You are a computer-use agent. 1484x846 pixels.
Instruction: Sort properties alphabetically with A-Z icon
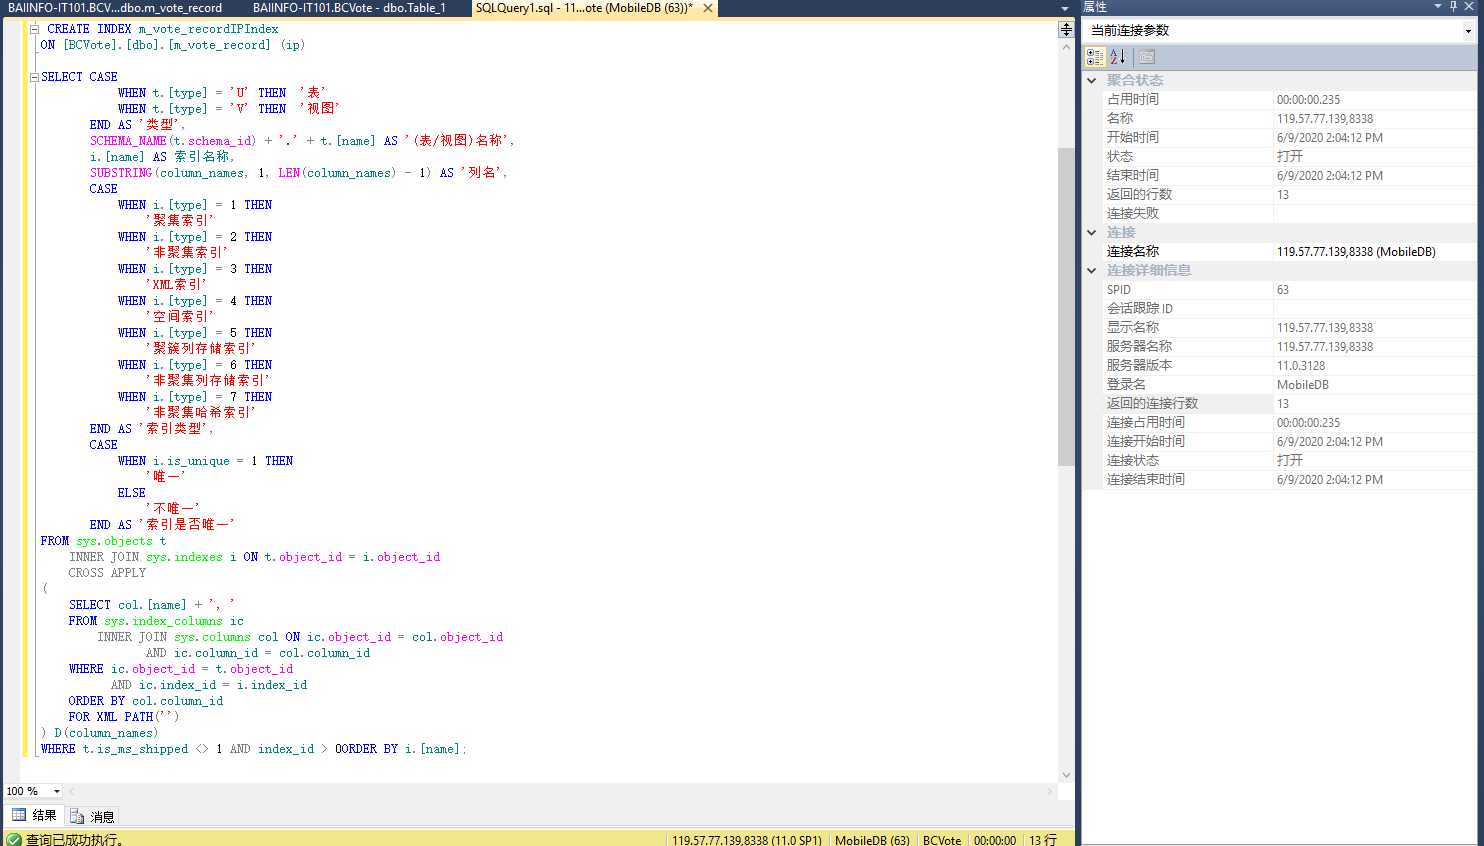[1117, 57]
